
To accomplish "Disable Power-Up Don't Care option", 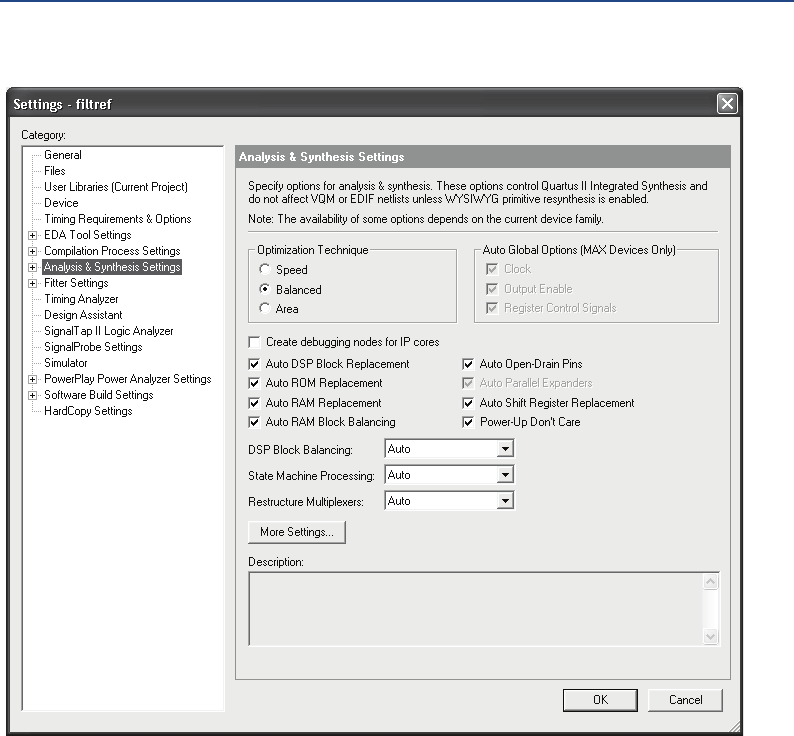I will (469, 422).
